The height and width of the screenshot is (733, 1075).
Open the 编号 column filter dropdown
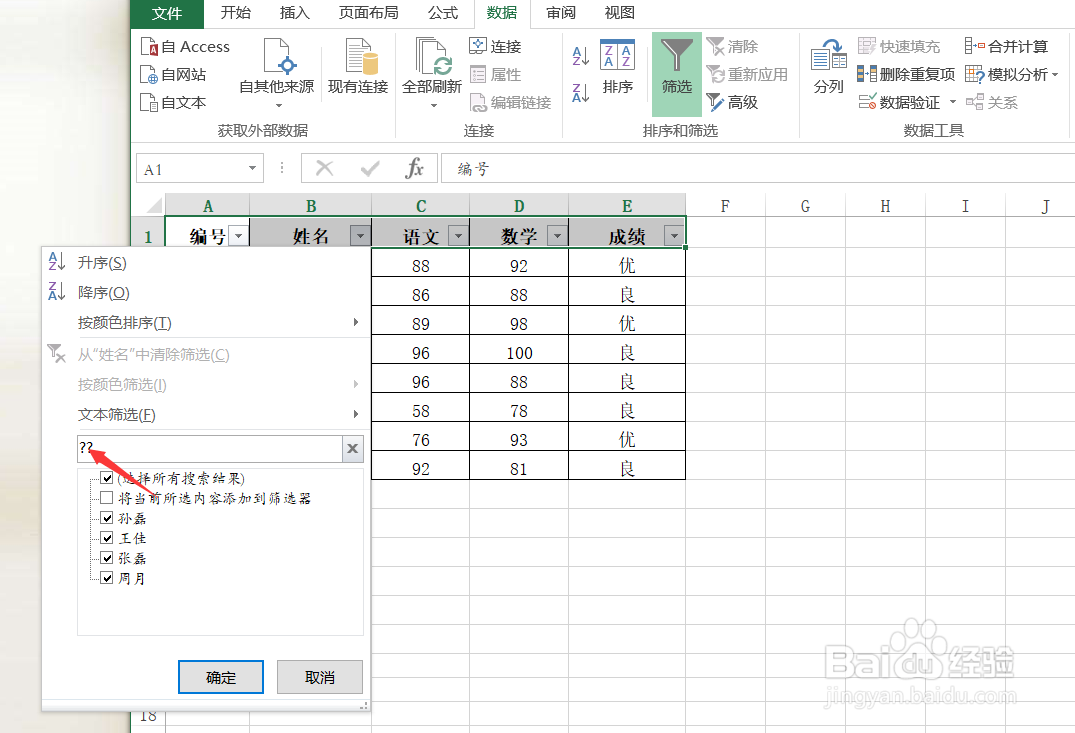pyautogui.click(x=237, y=234)
